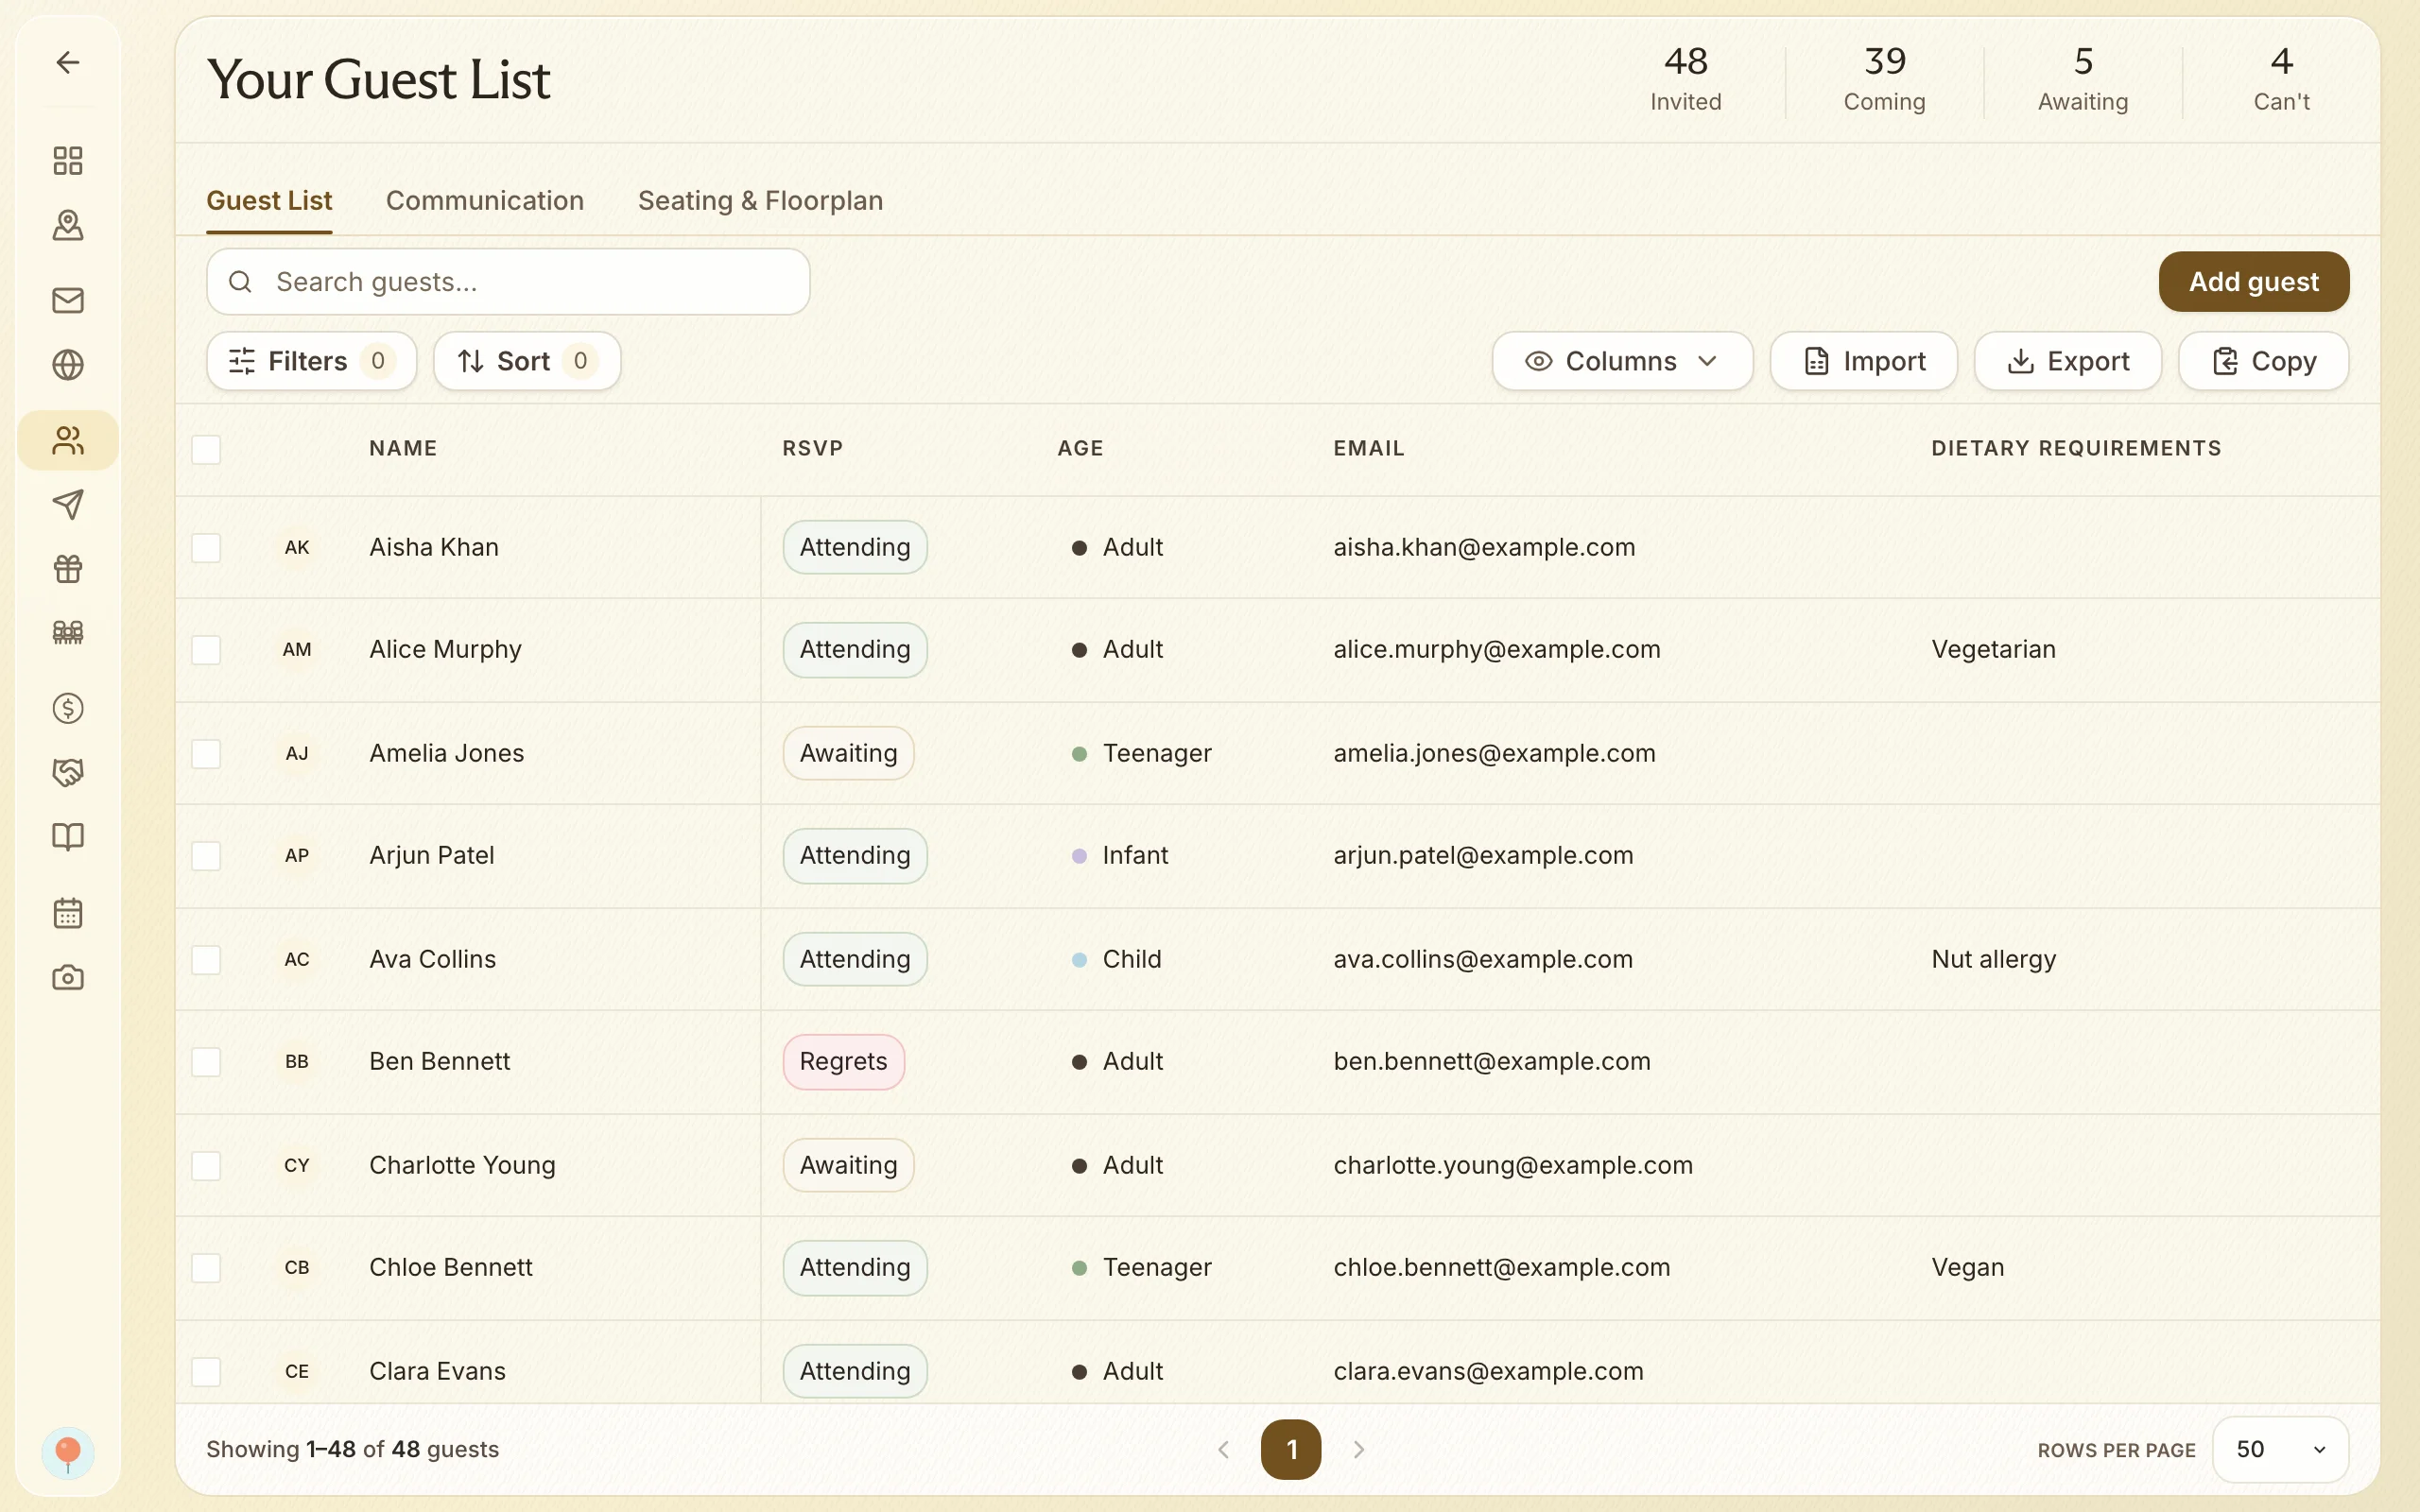Check the box for Aisha Khan
The height and width of the screenshot is (1512, 2420).
tap(206, 547)
